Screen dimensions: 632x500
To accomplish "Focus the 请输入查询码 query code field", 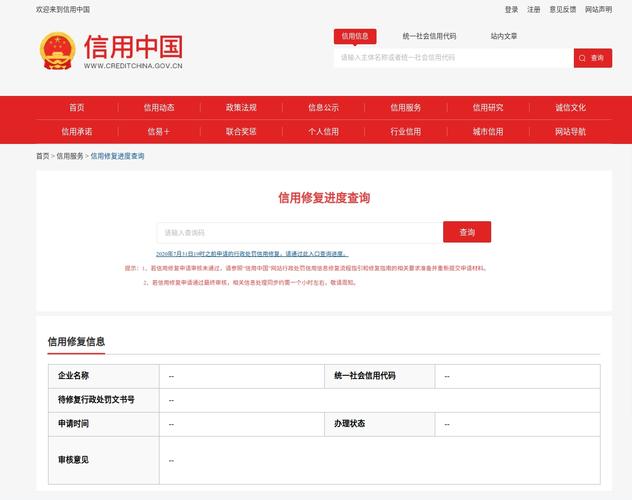I will click(300, 232).
